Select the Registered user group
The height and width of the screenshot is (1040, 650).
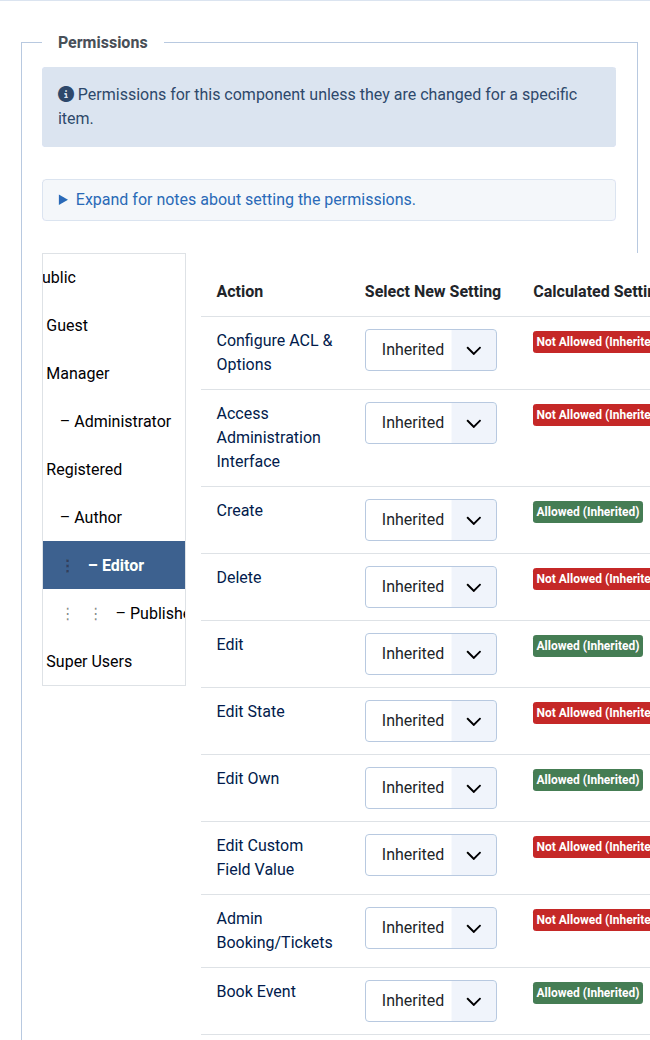tap(84, 470)
